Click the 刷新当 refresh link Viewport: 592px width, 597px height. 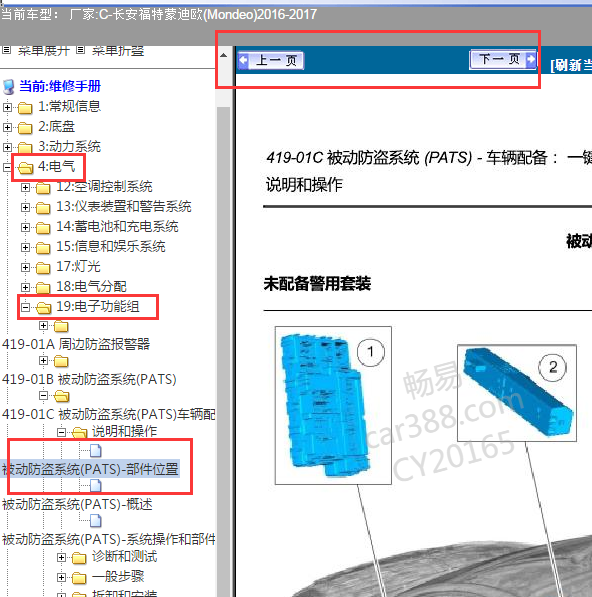point(571,65)
